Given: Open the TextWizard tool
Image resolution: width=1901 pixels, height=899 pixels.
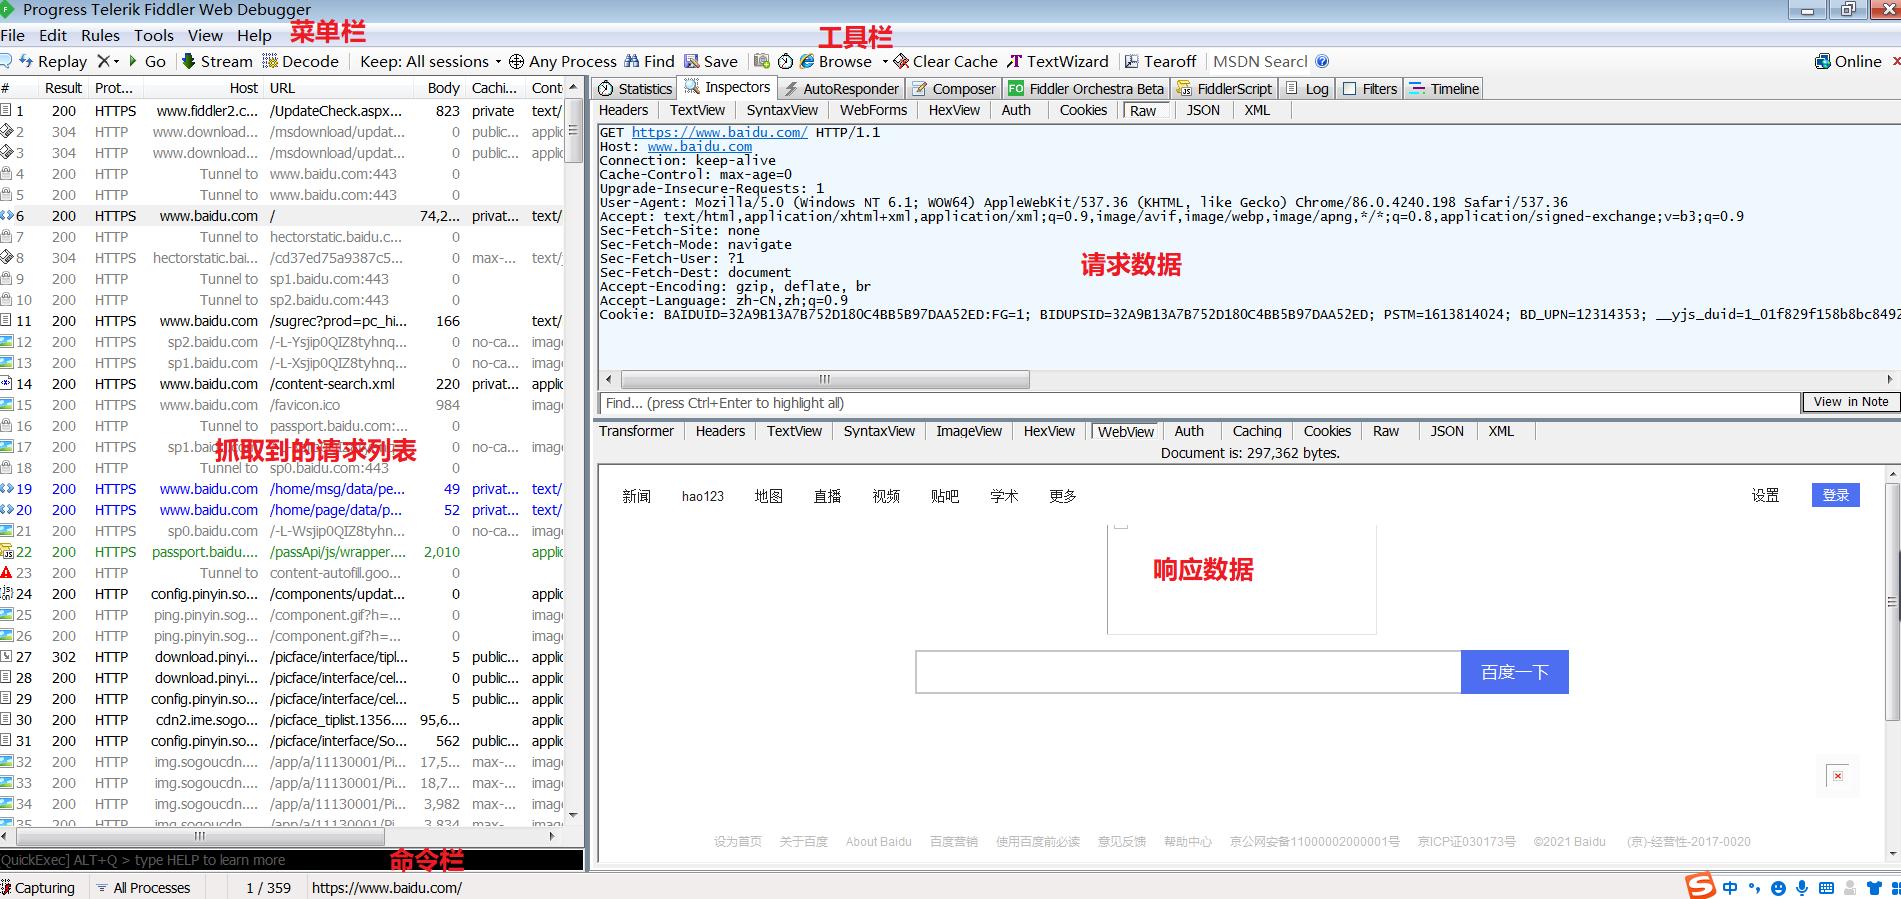Looking at the screenshot, I should [1058, 61].
